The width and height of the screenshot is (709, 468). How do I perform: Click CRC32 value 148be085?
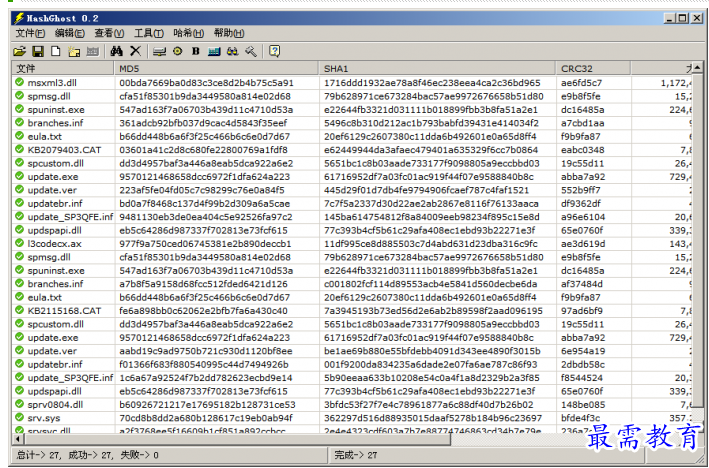[x=583, y=405]
